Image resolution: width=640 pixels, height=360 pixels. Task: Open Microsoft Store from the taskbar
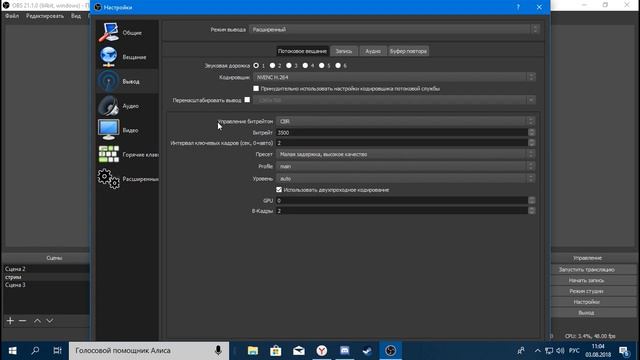276,351
